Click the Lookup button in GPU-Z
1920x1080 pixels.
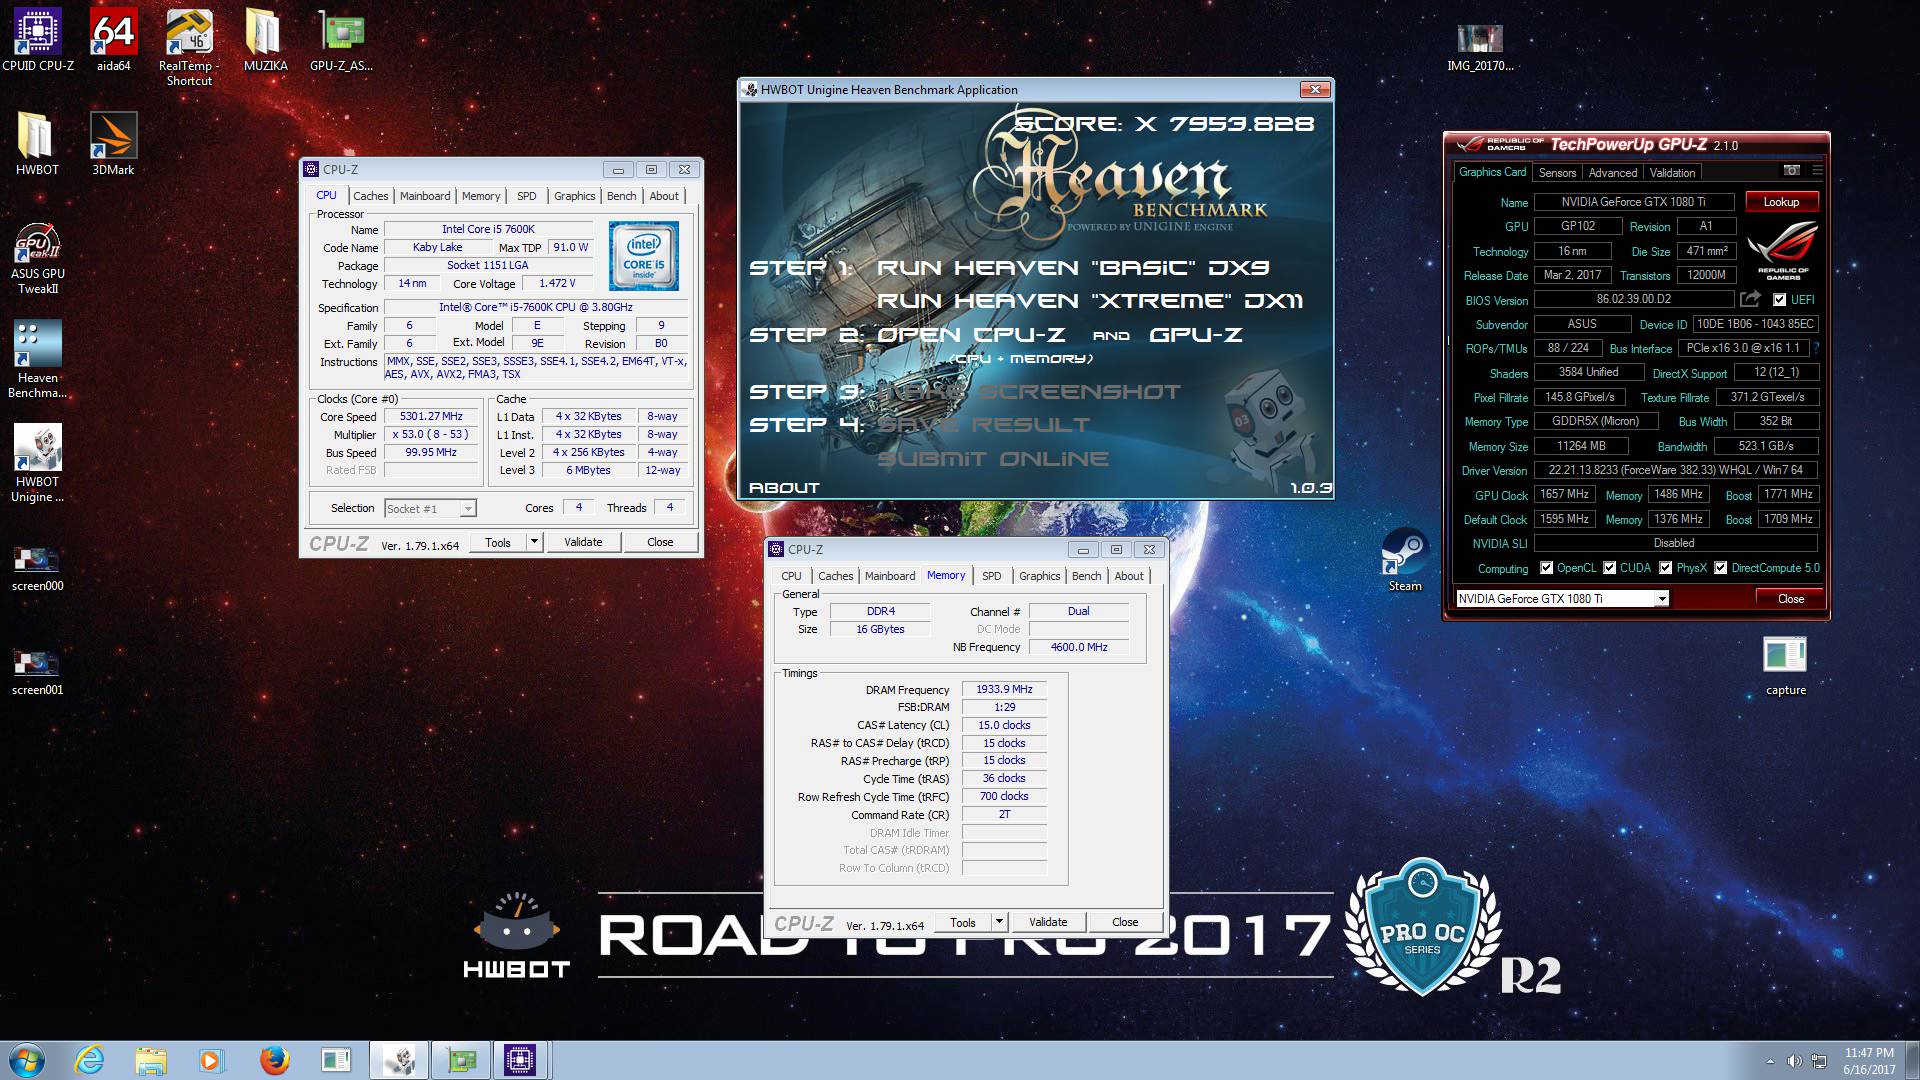[x=1781, y=202]
